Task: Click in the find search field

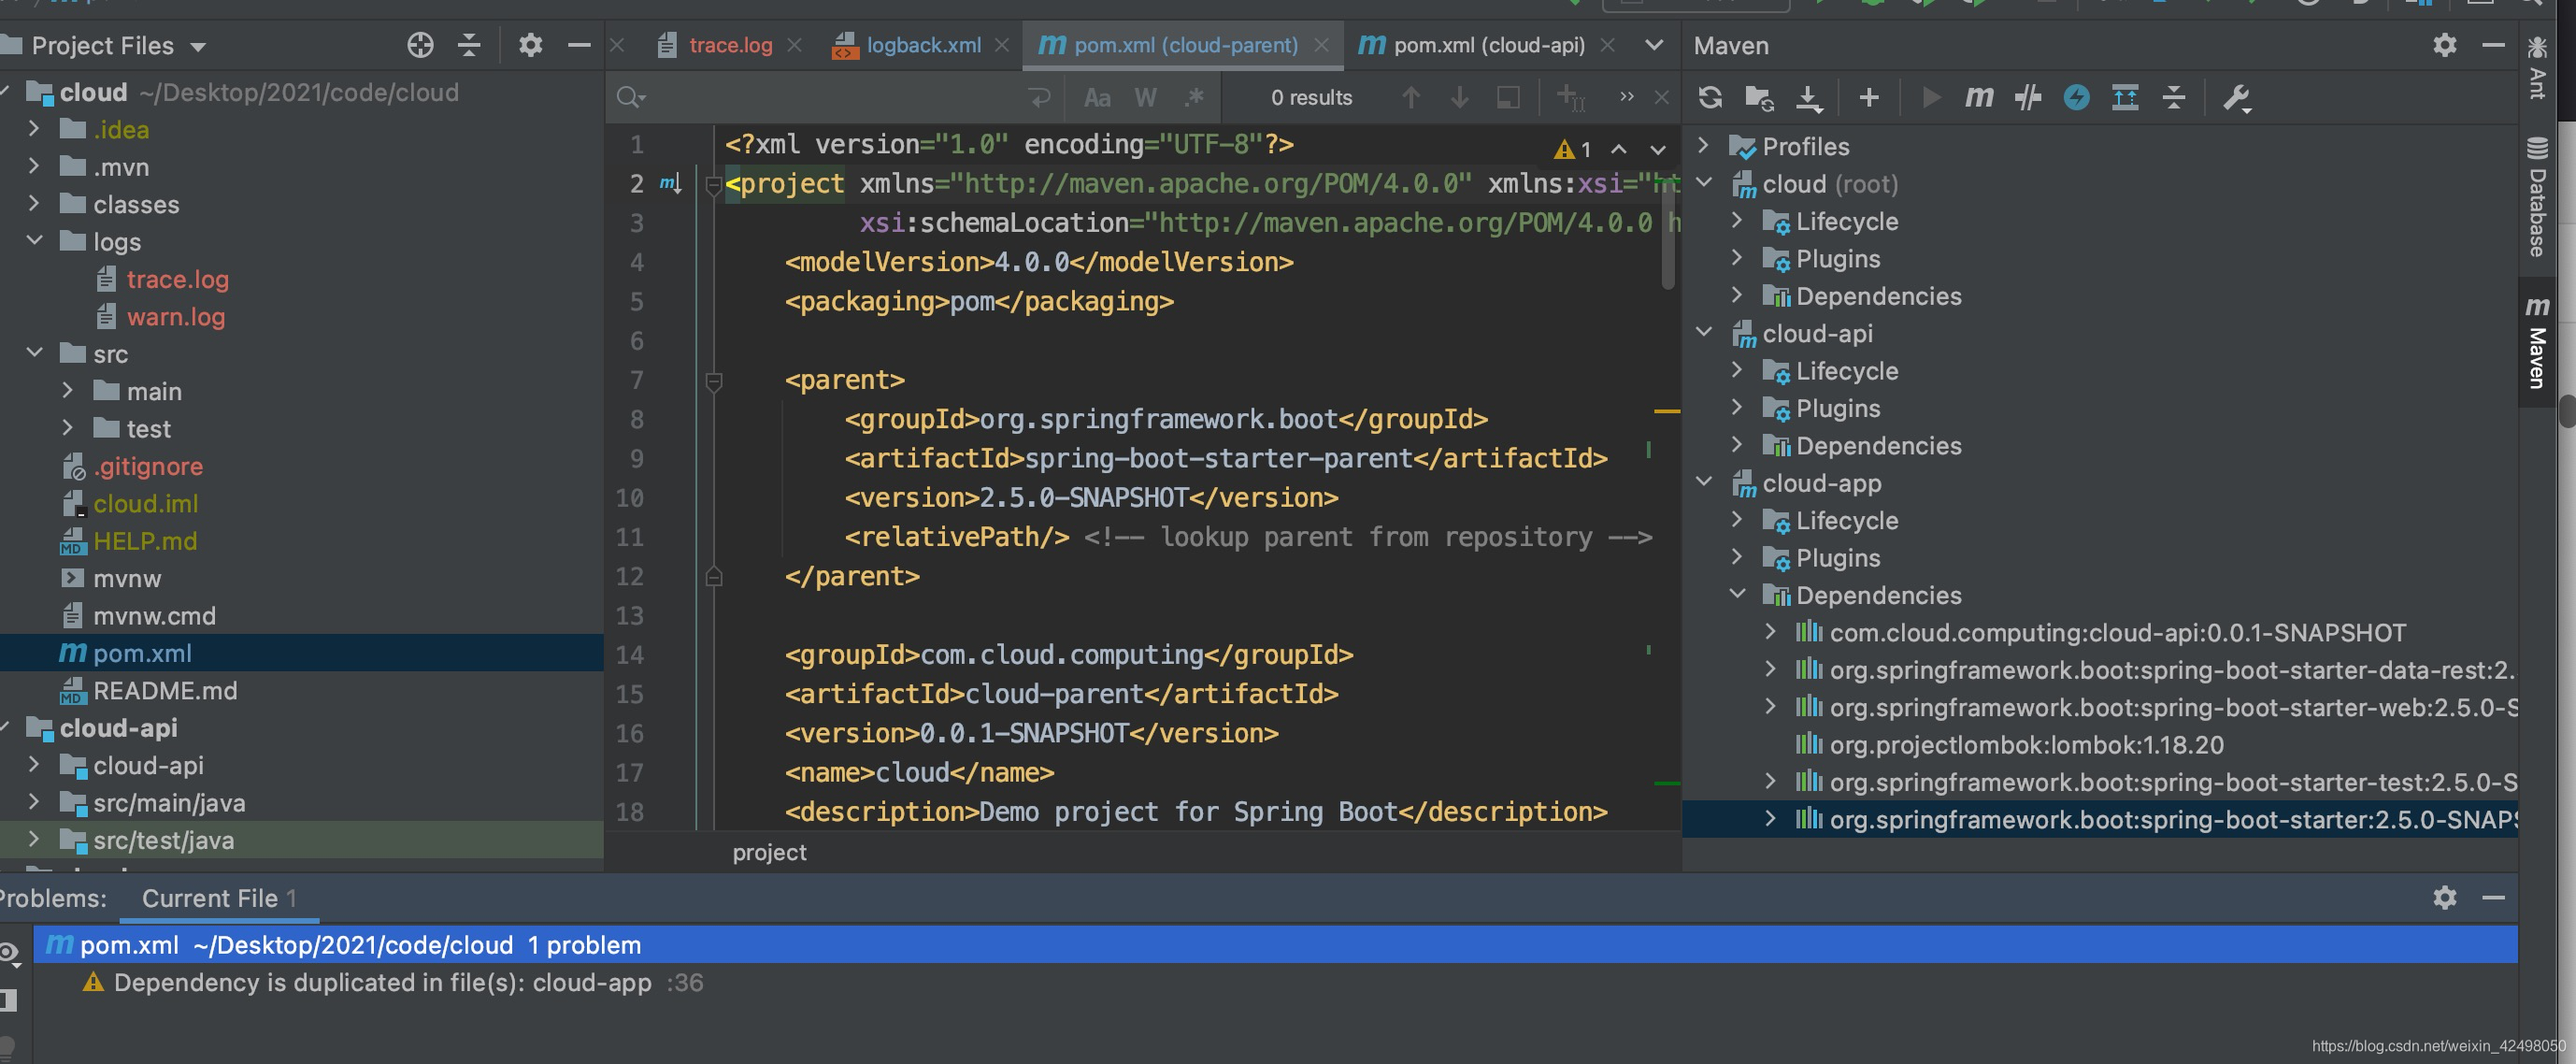Action: [x=830, y=97]
